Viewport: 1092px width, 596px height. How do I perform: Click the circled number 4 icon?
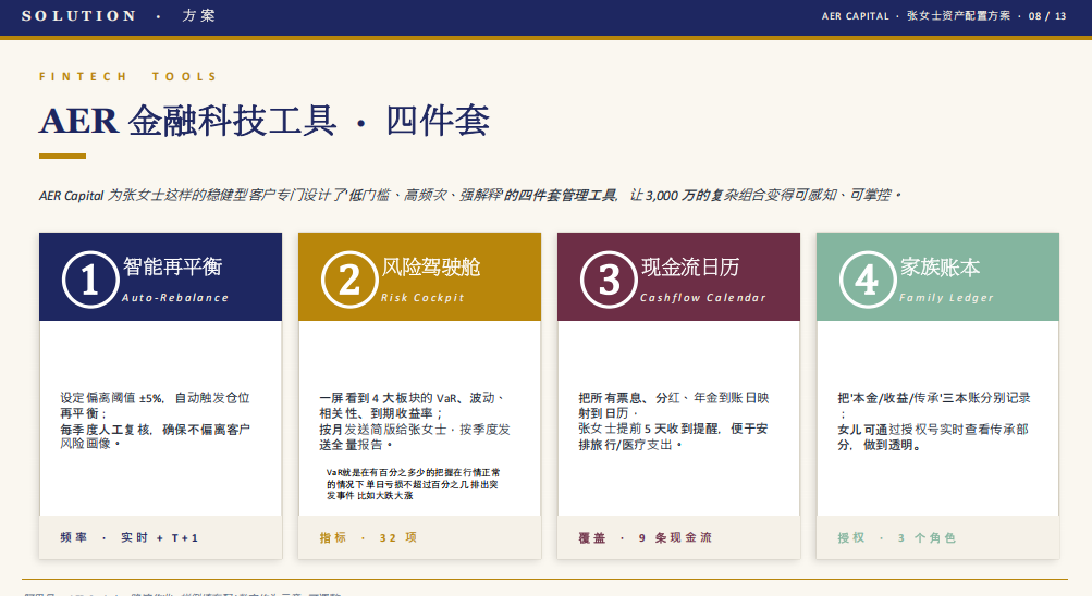[x=868, y=279]
